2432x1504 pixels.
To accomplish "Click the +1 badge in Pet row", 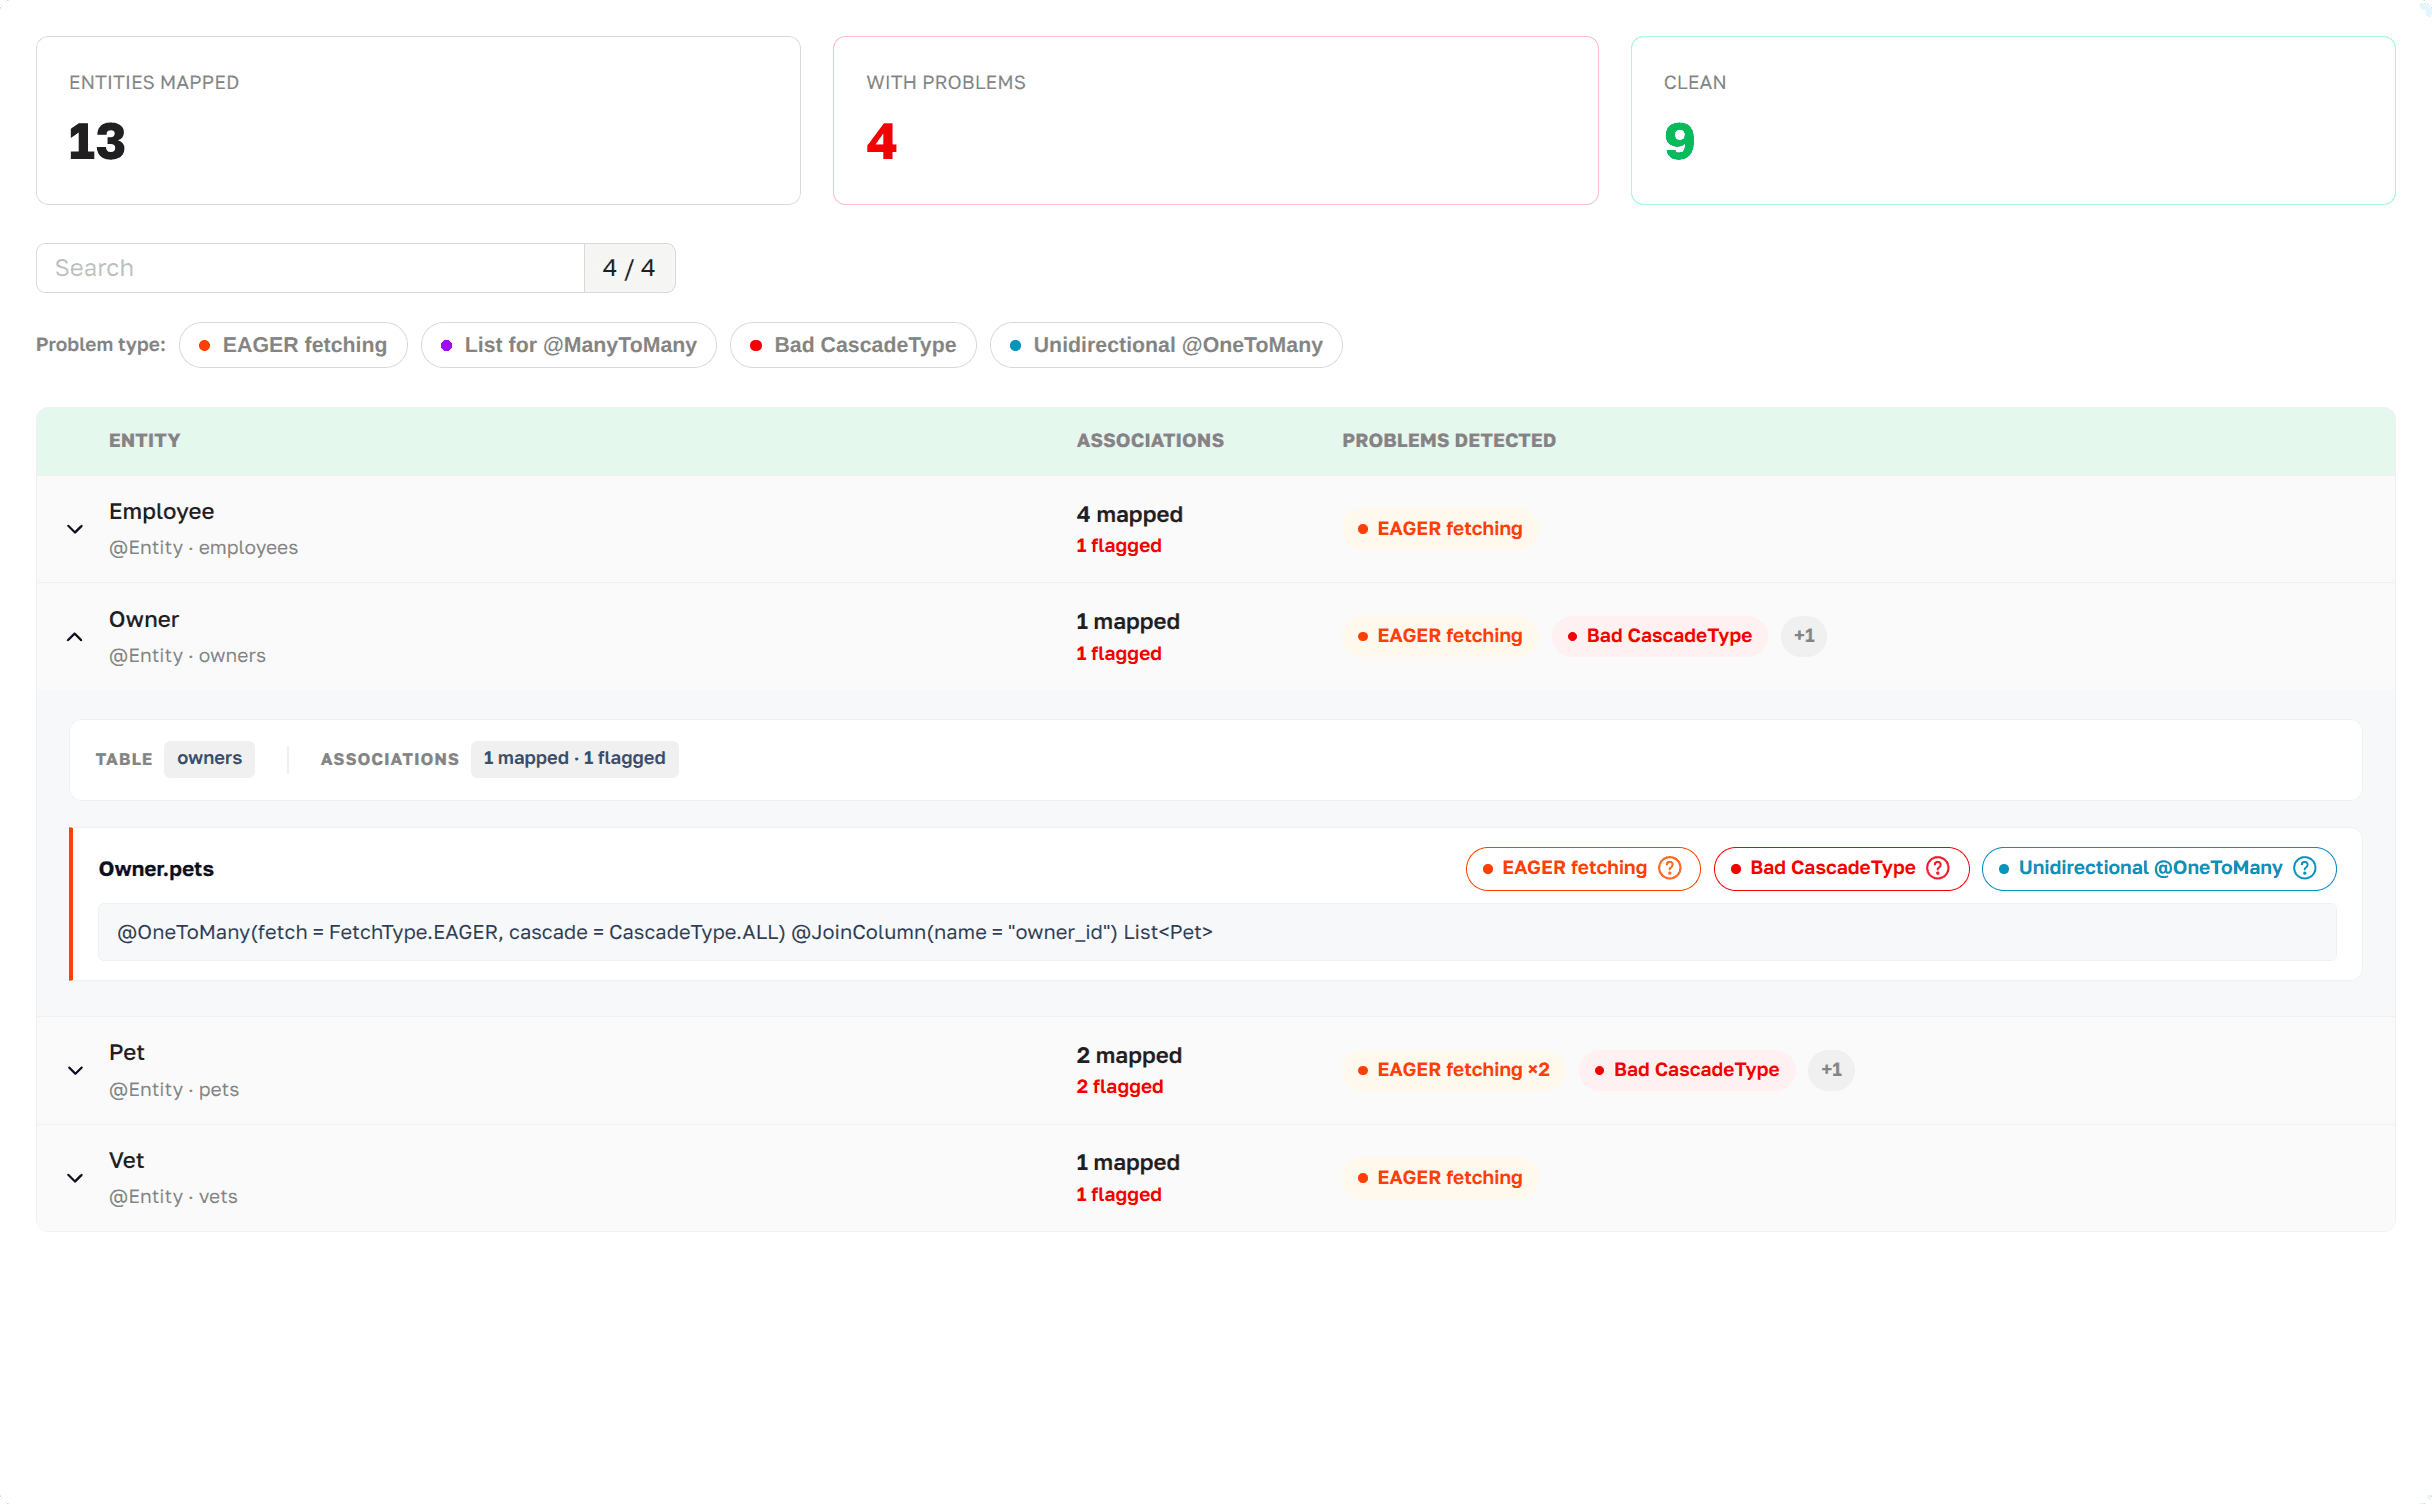I will [x=1831, y=1070].
